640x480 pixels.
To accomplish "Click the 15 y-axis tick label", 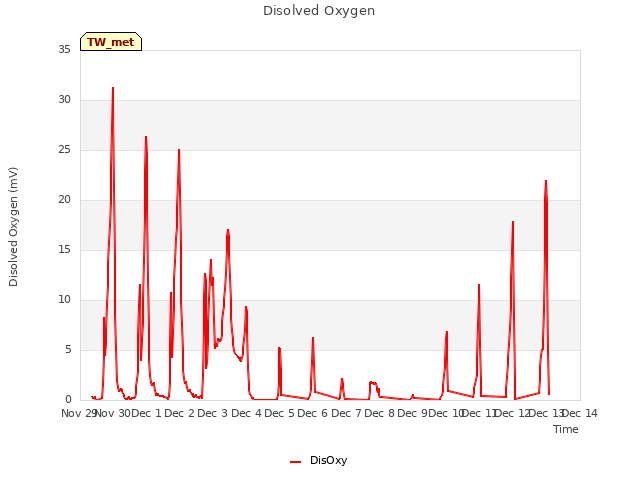I will (64, 249).
